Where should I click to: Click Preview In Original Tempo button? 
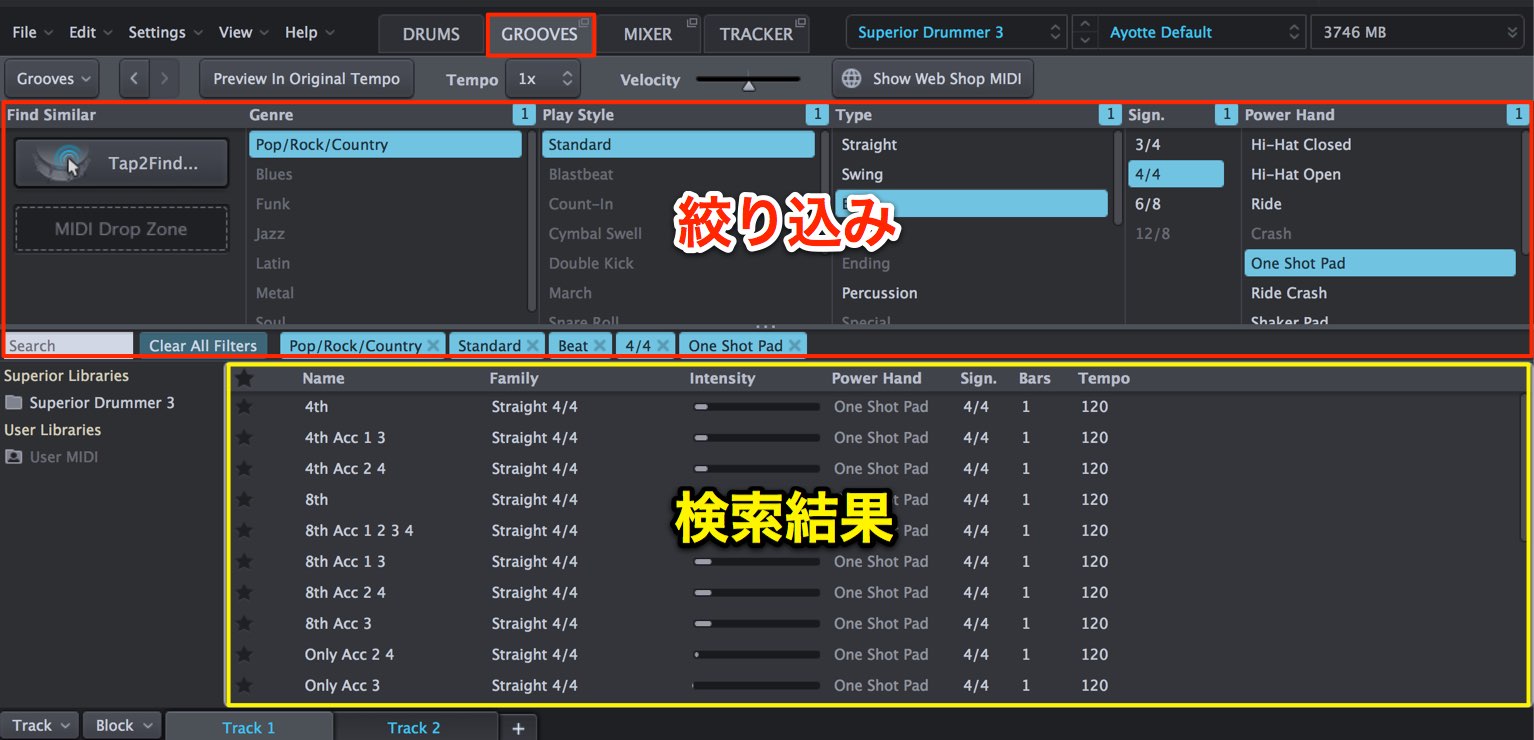tap(306, 78)
